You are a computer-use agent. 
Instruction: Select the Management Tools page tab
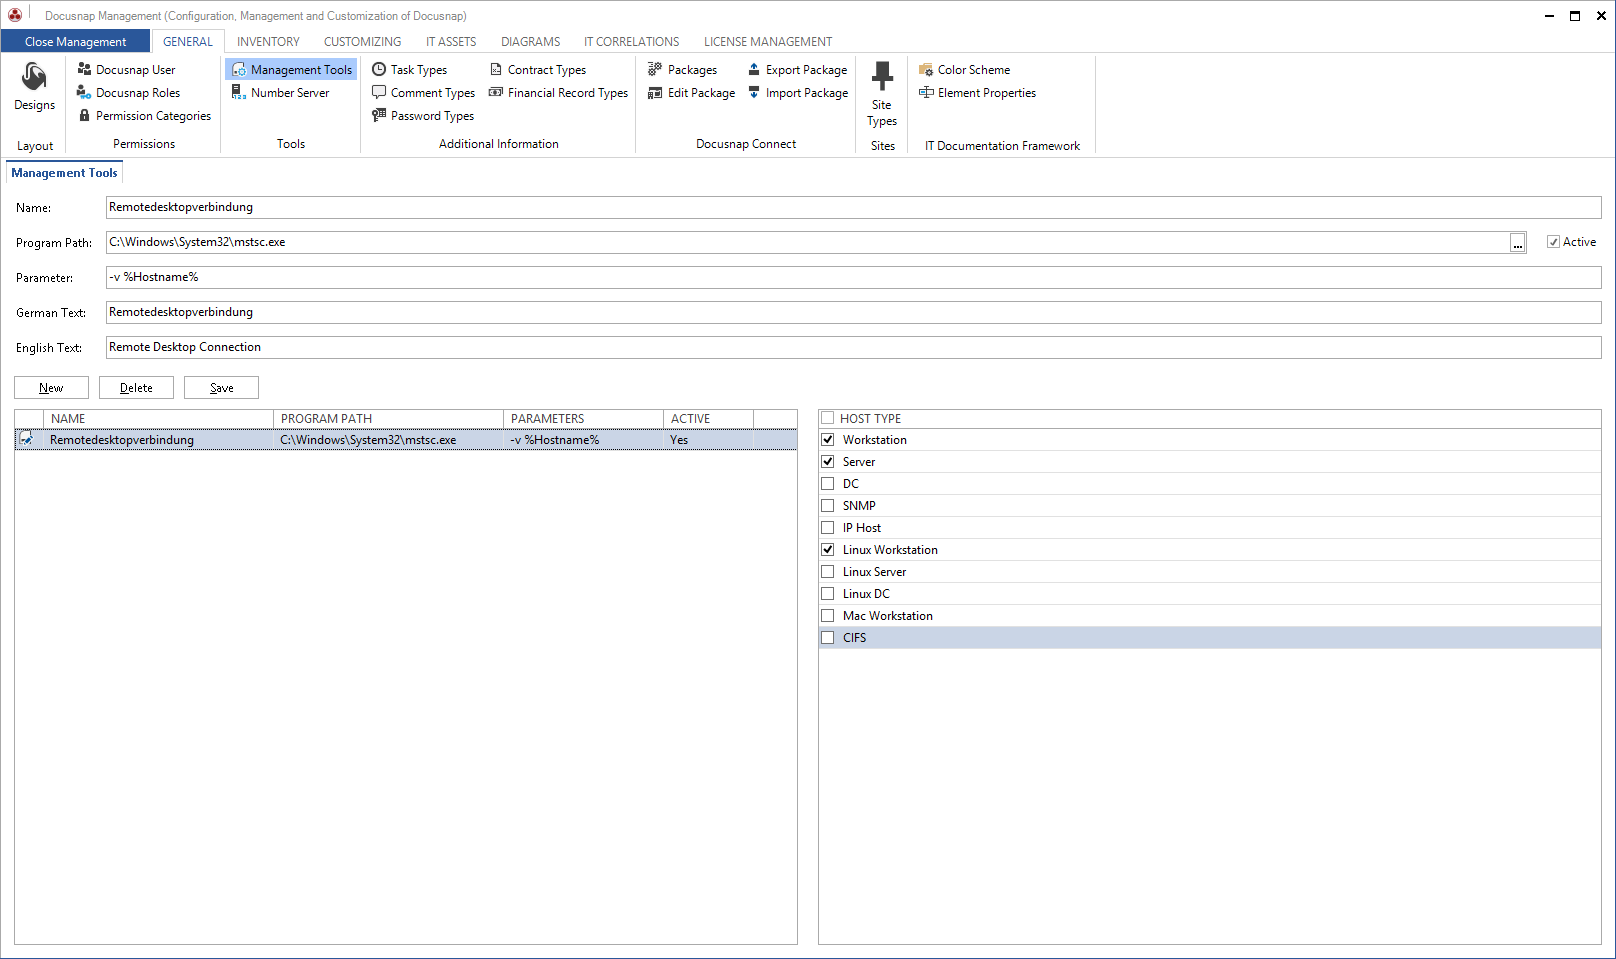tap(64, 173)
